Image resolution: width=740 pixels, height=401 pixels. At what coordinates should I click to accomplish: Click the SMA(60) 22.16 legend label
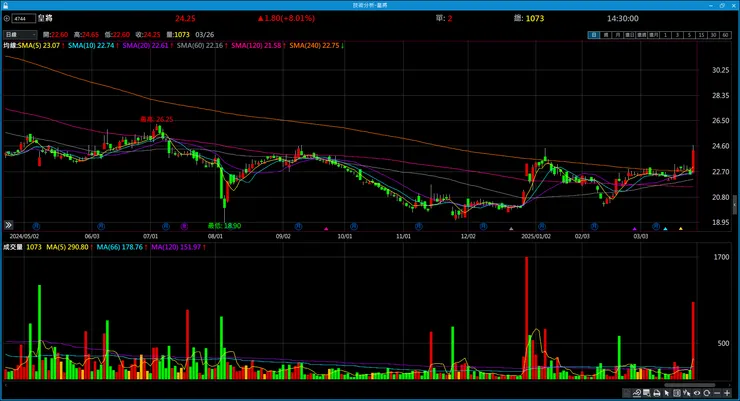point(200,46)
